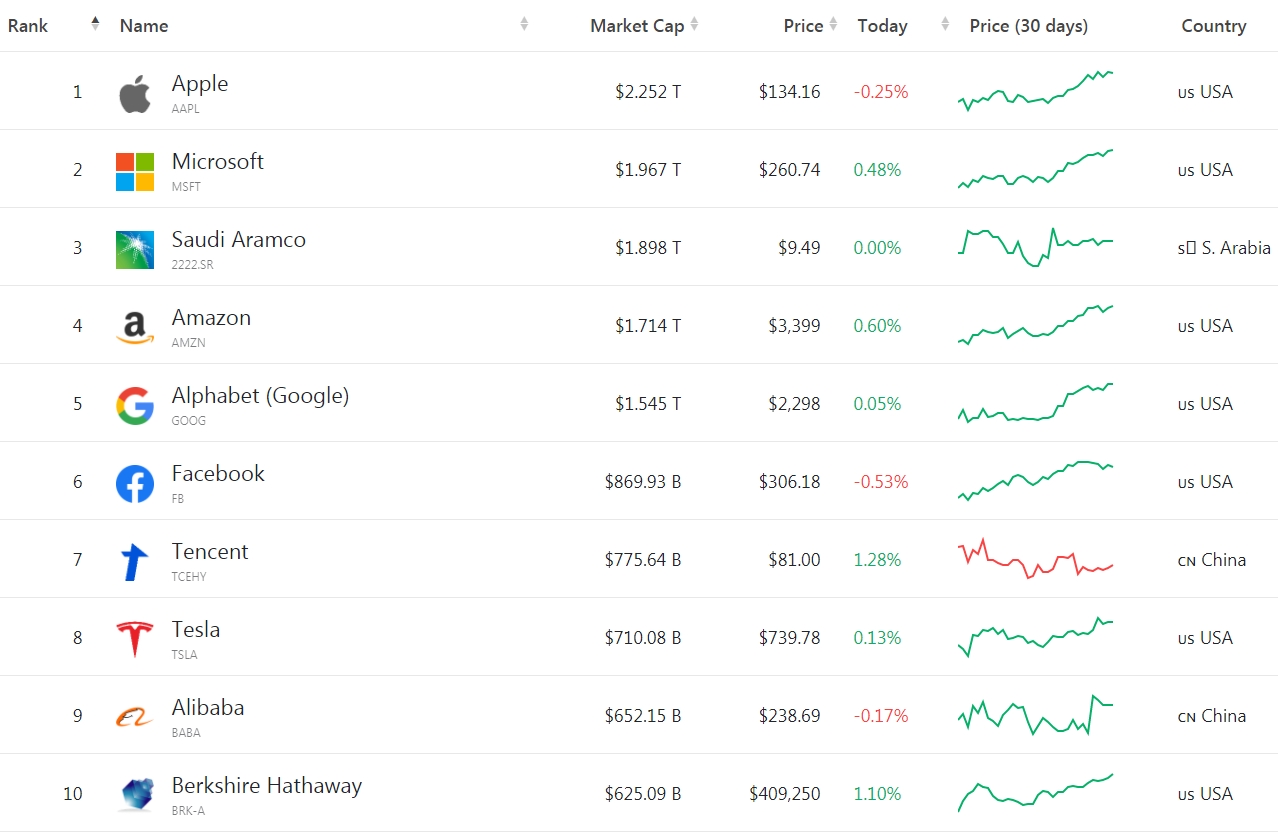
Task: Click China country for Alibaba
Action: pos(1212,716)
